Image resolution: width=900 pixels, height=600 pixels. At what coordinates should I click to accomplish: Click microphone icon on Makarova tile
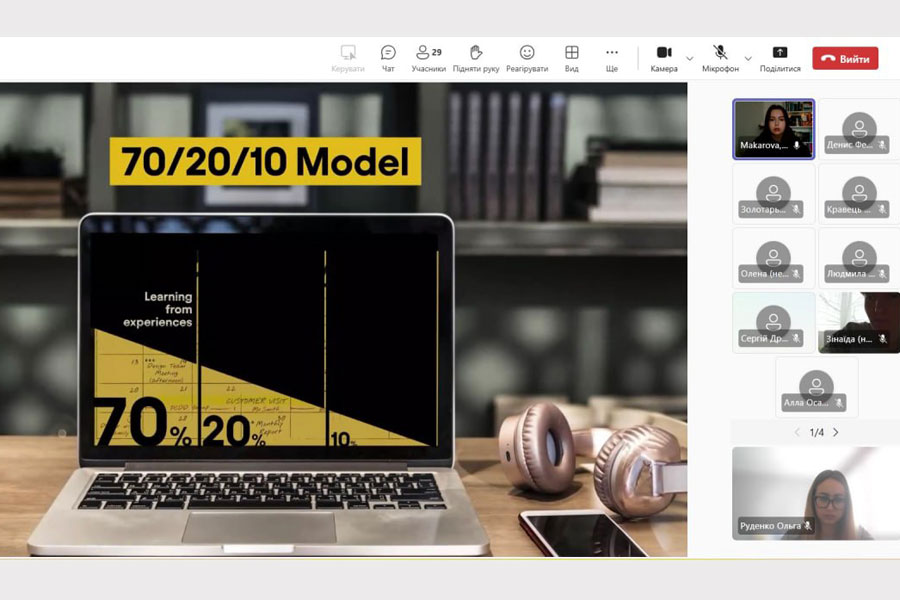coord(797,145)
